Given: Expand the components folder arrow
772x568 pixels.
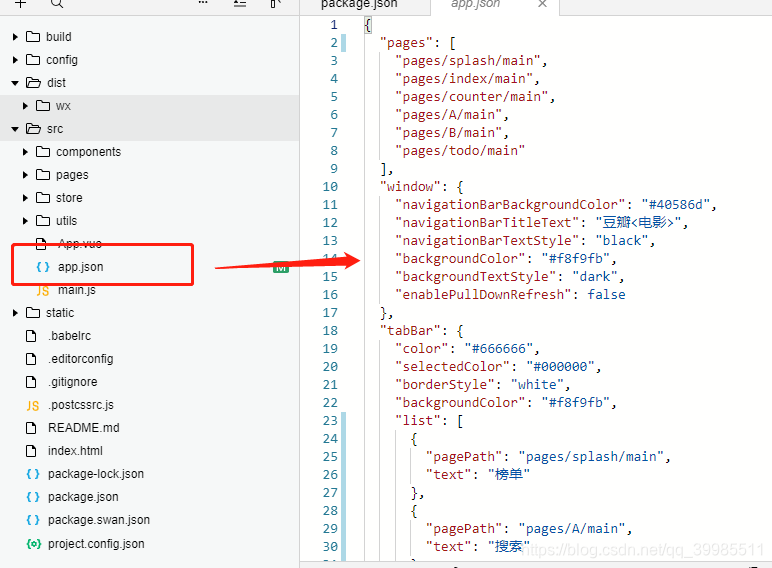Looking at the screenshot, I should click(25, 152).
